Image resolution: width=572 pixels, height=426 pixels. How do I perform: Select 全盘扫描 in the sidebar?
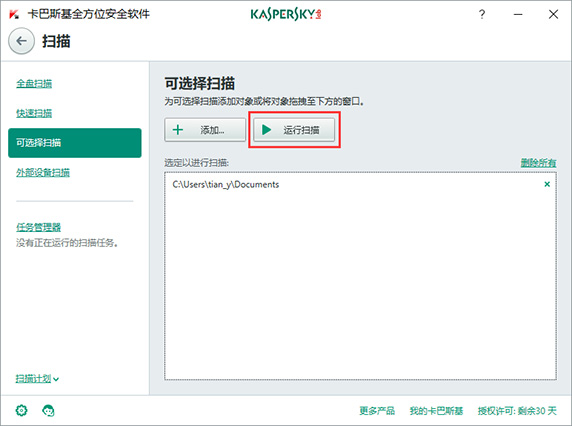point(34,84)
